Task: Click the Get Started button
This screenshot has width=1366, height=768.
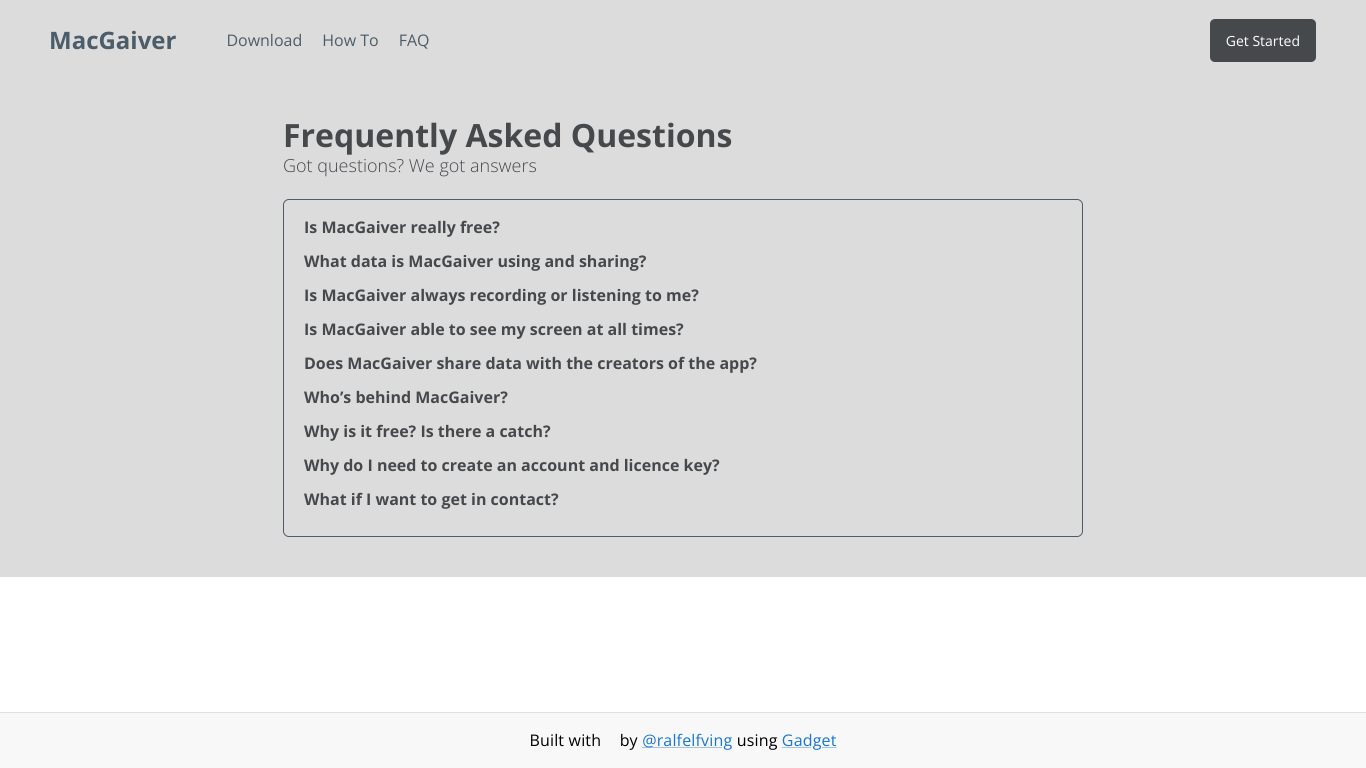Action: 1262,41
